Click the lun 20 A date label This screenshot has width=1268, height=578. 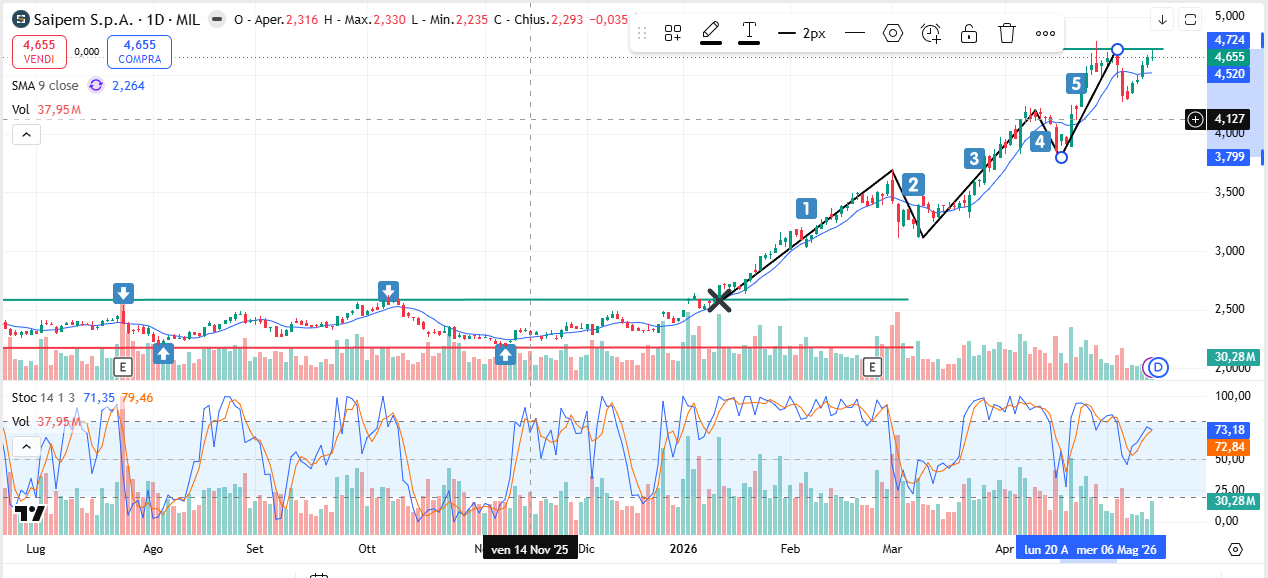coord(1044,549)
